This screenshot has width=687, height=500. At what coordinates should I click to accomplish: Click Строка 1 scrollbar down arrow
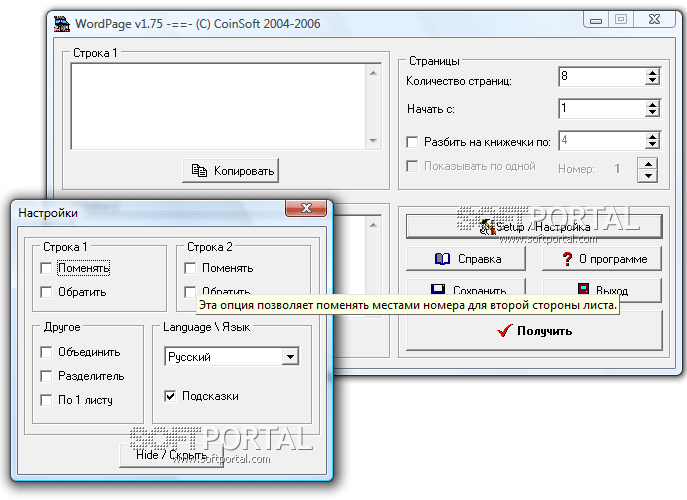373,141
